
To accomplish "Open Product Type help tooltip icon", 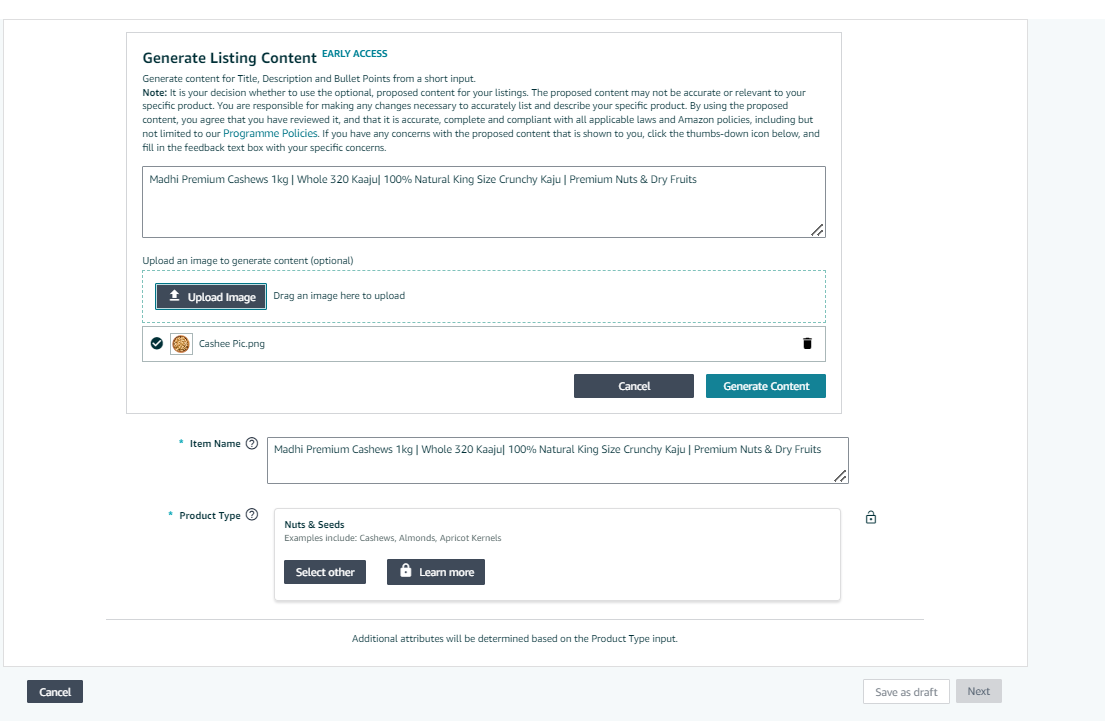I will (252, 514).
